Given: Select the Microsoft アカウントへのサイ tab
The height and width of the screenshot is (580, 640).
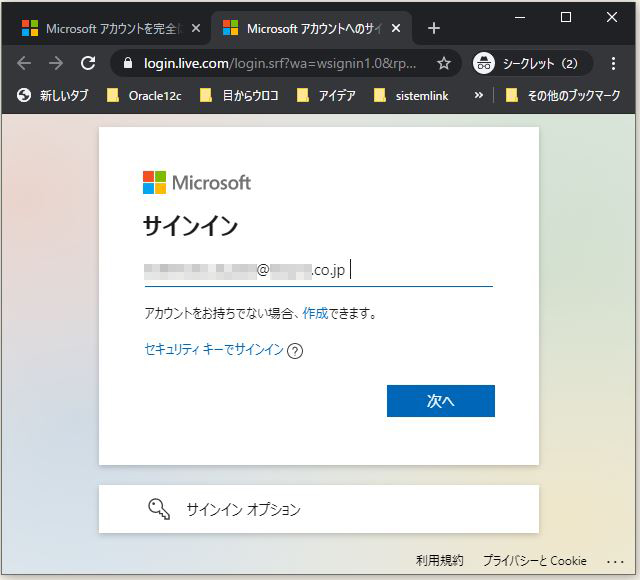Looking at the screenshot, I should tap(311, 28).
